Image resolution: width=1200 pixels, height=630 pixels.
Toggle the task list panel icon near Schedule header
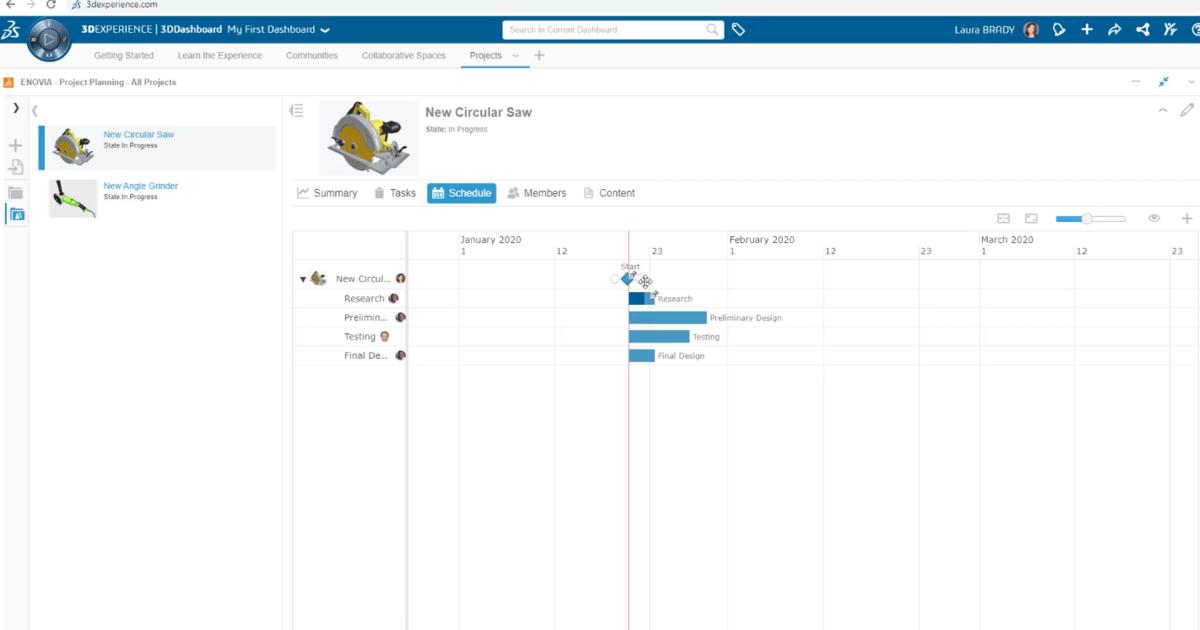tap(296, 111)
